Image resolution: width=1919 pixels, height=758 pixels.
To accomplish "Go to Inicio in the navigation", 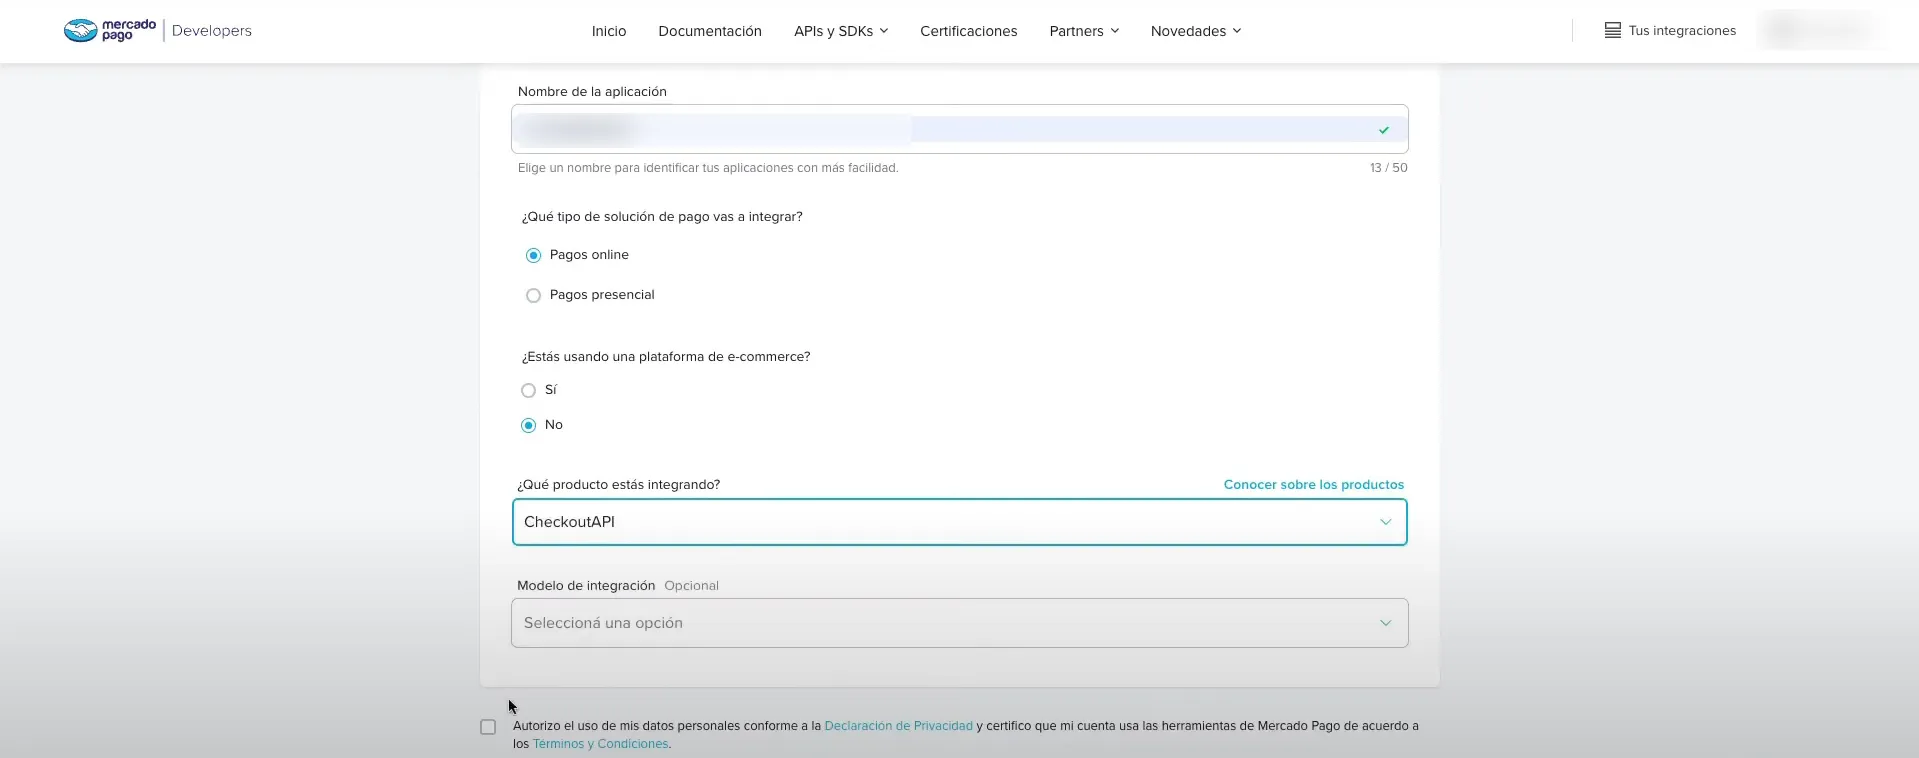I will tap(609, 31).
